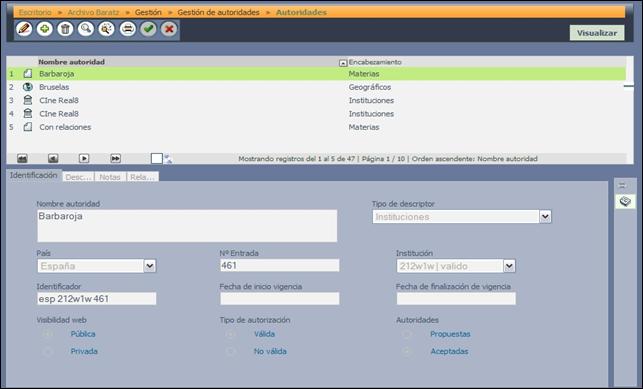The height and width of the screenshot is (389, 643).
Task: Click the tag icon in right sidebar
Action: pyautogui.click(x=625, y=201)
